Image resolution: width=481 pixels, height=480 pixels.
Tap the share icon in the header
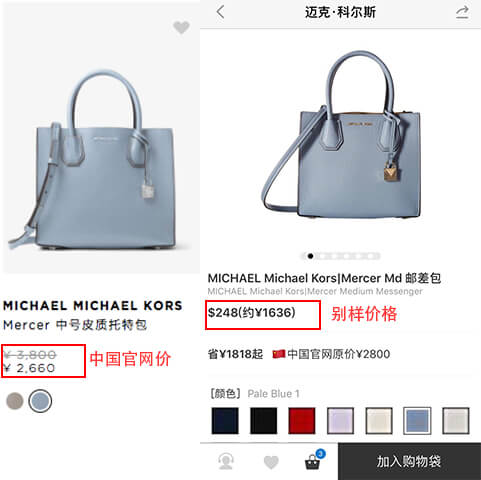(x=462, y=13)
